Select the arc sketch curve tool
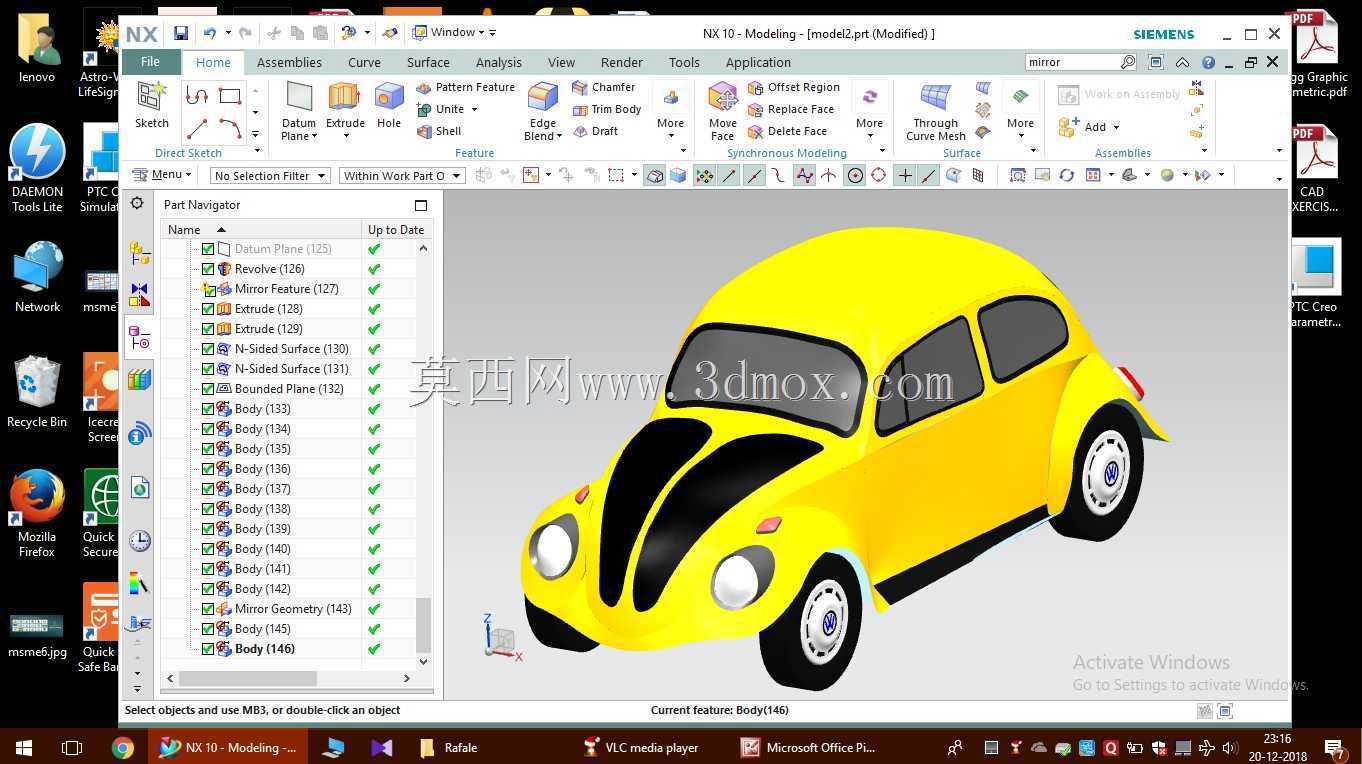 click(x=230, y=128)
